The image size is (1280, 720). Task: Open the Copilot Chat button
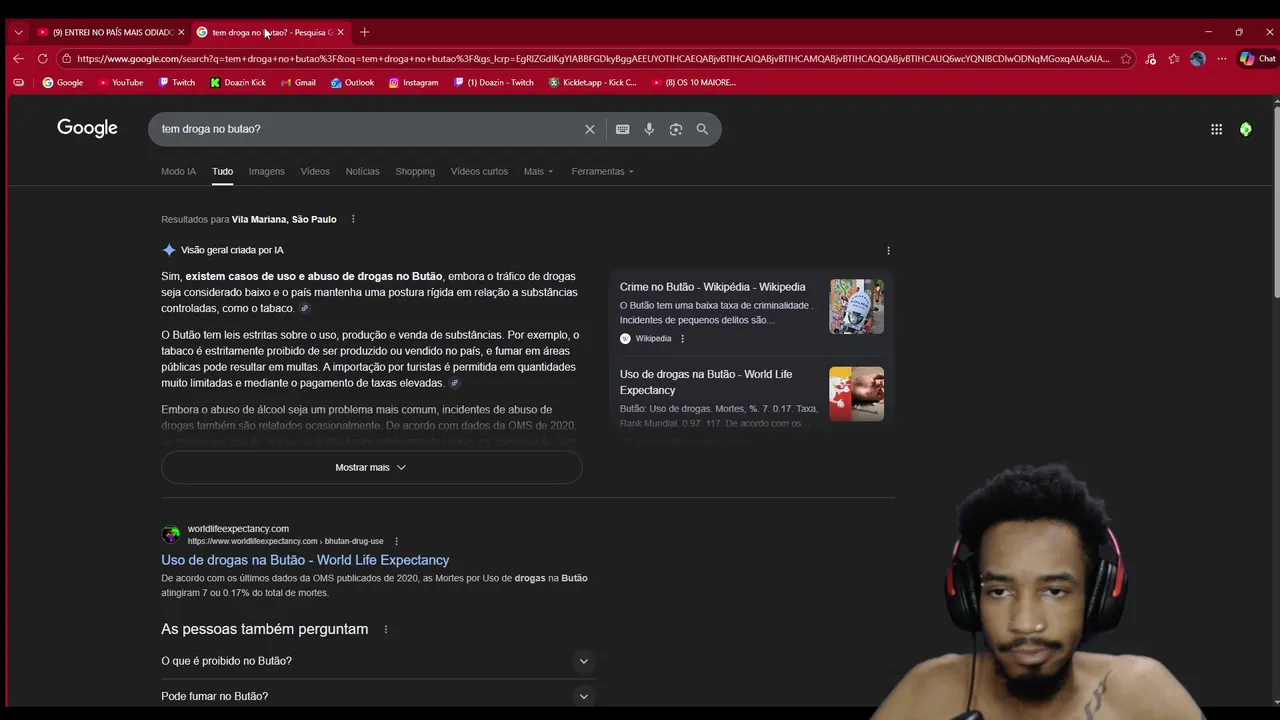1257,59
